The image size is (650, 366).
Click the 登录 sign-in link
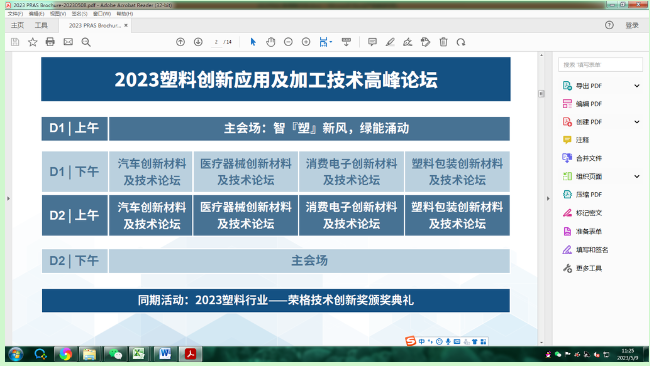click(x=632, y=25)
